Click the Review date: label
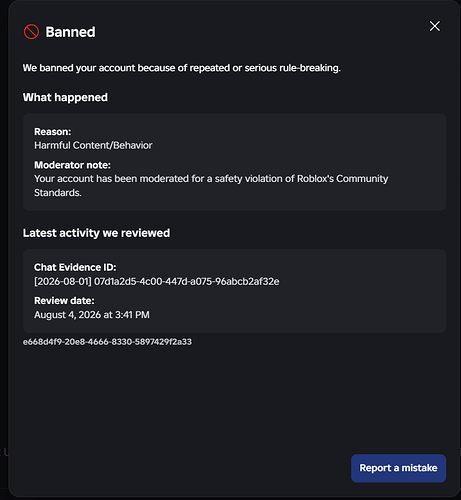The height and width of the screenshot is (500, 461). click(x=64, y=301)
